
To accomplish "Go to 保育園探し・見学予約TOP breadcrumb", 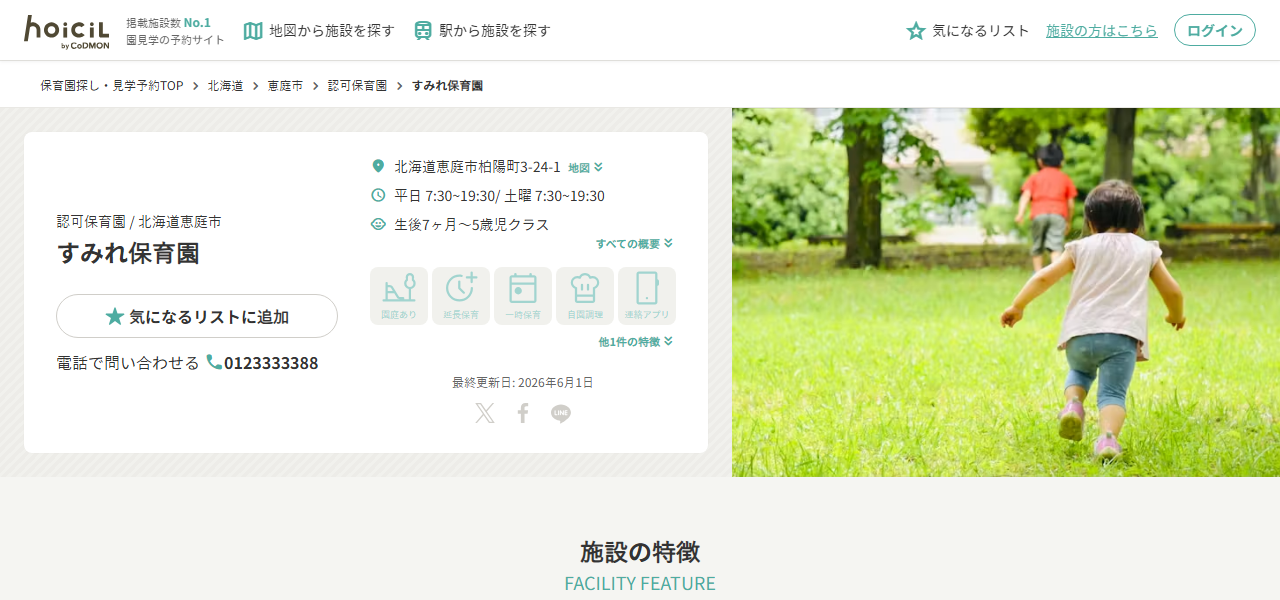I will tap(112, 86).
